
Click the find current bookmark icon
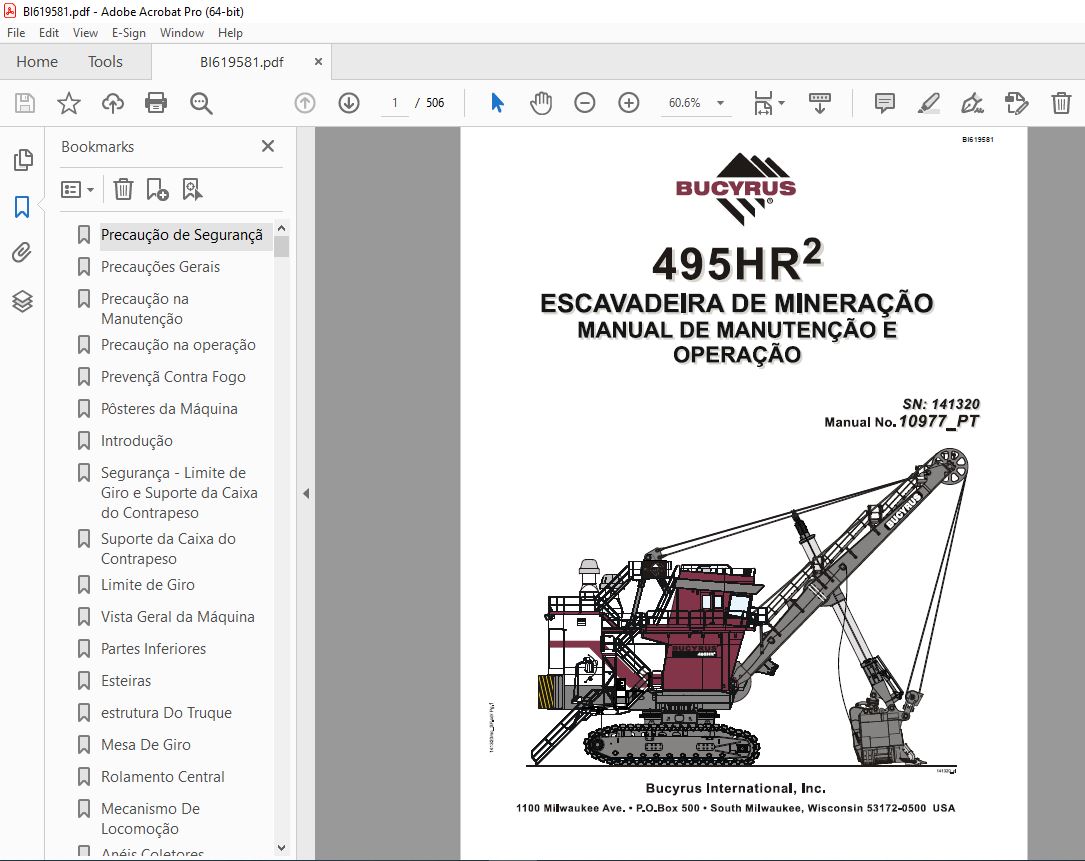coord(192,189)
